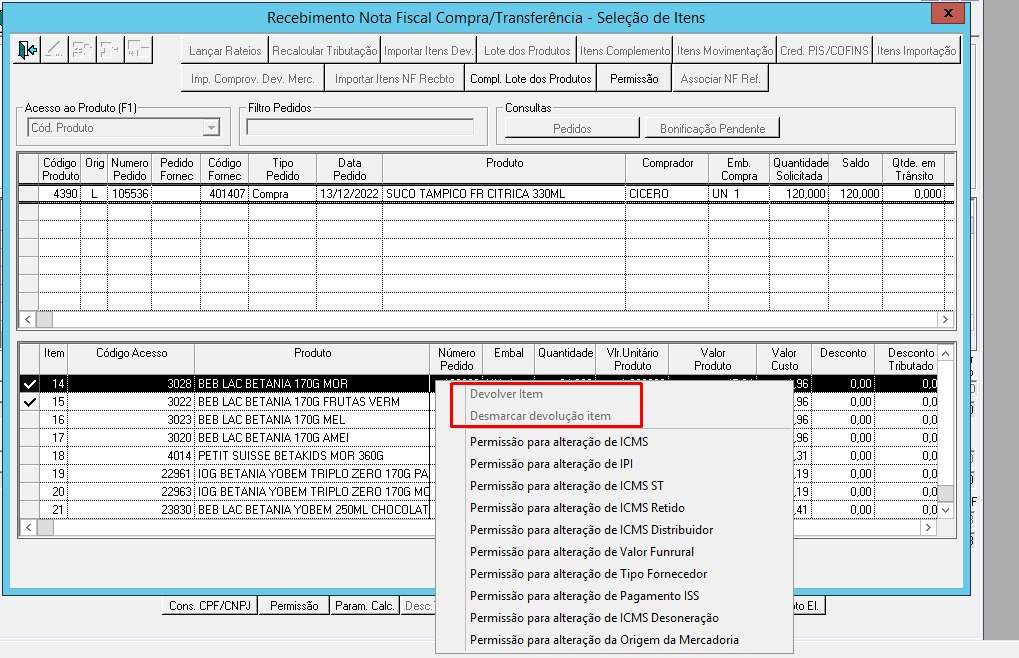This screenshot has width=1019, height=658.
Task: Toggle selection cell for item 17
Action: coord(29,438)
